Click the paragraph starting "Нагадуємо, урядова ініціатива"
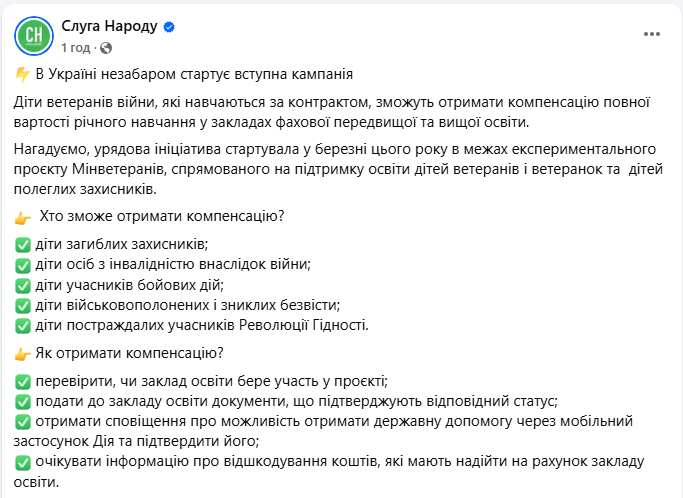Image resolution: width=683 pixels, height=498 pixels. pyautogui.click(x=330, y=169)
